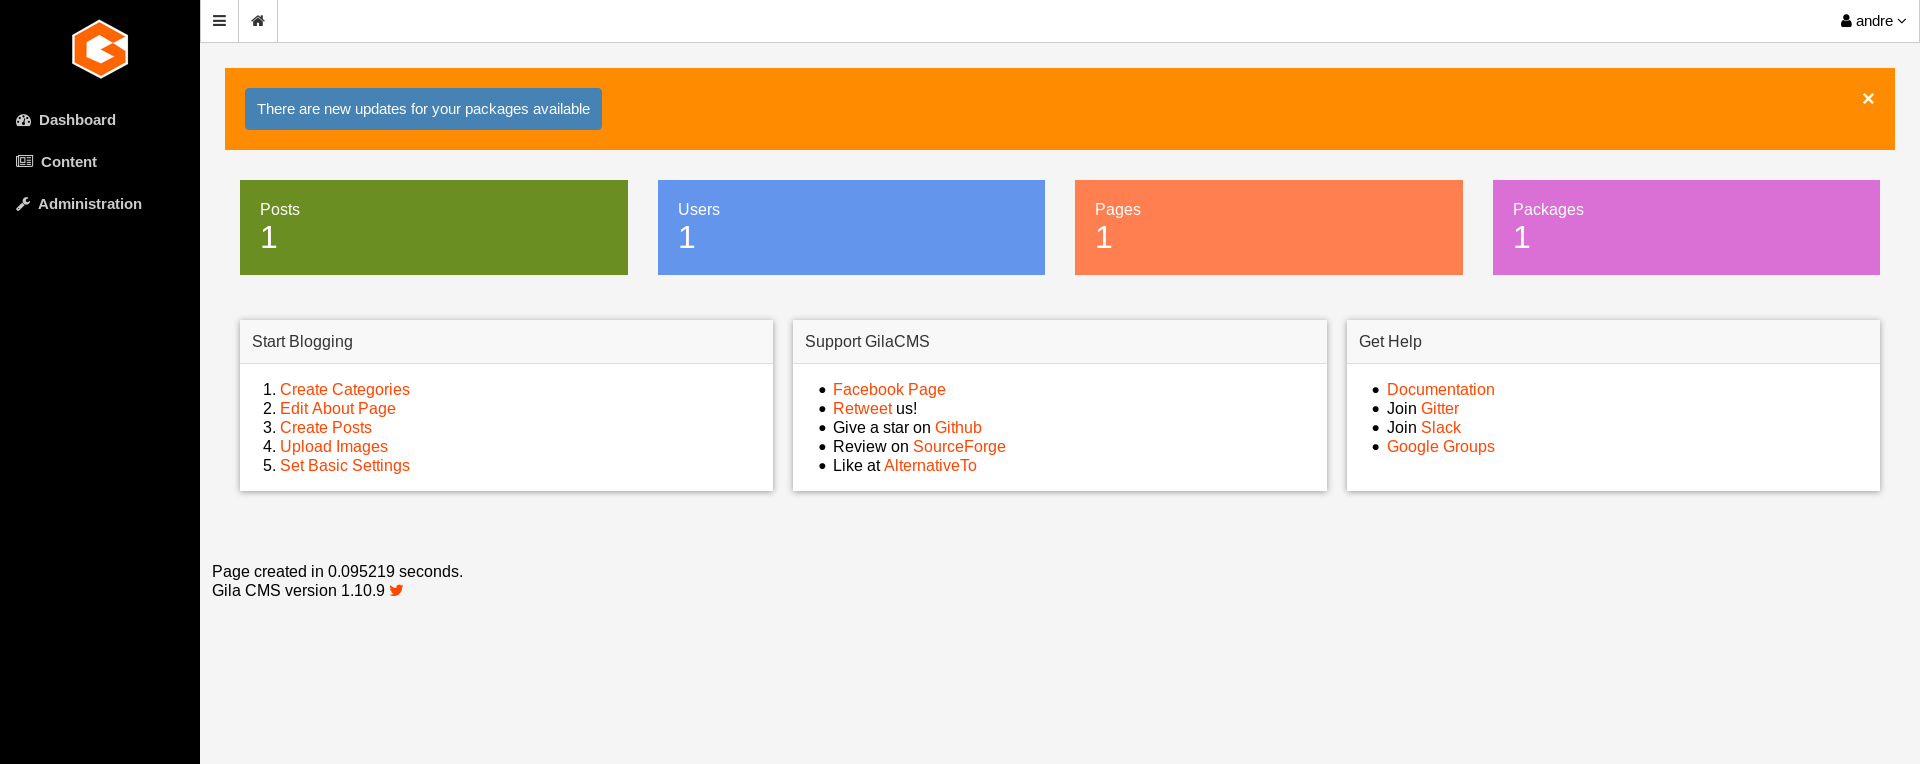Visit the SourceForge review link
The image size is (1920, 764).
[959, 447]
